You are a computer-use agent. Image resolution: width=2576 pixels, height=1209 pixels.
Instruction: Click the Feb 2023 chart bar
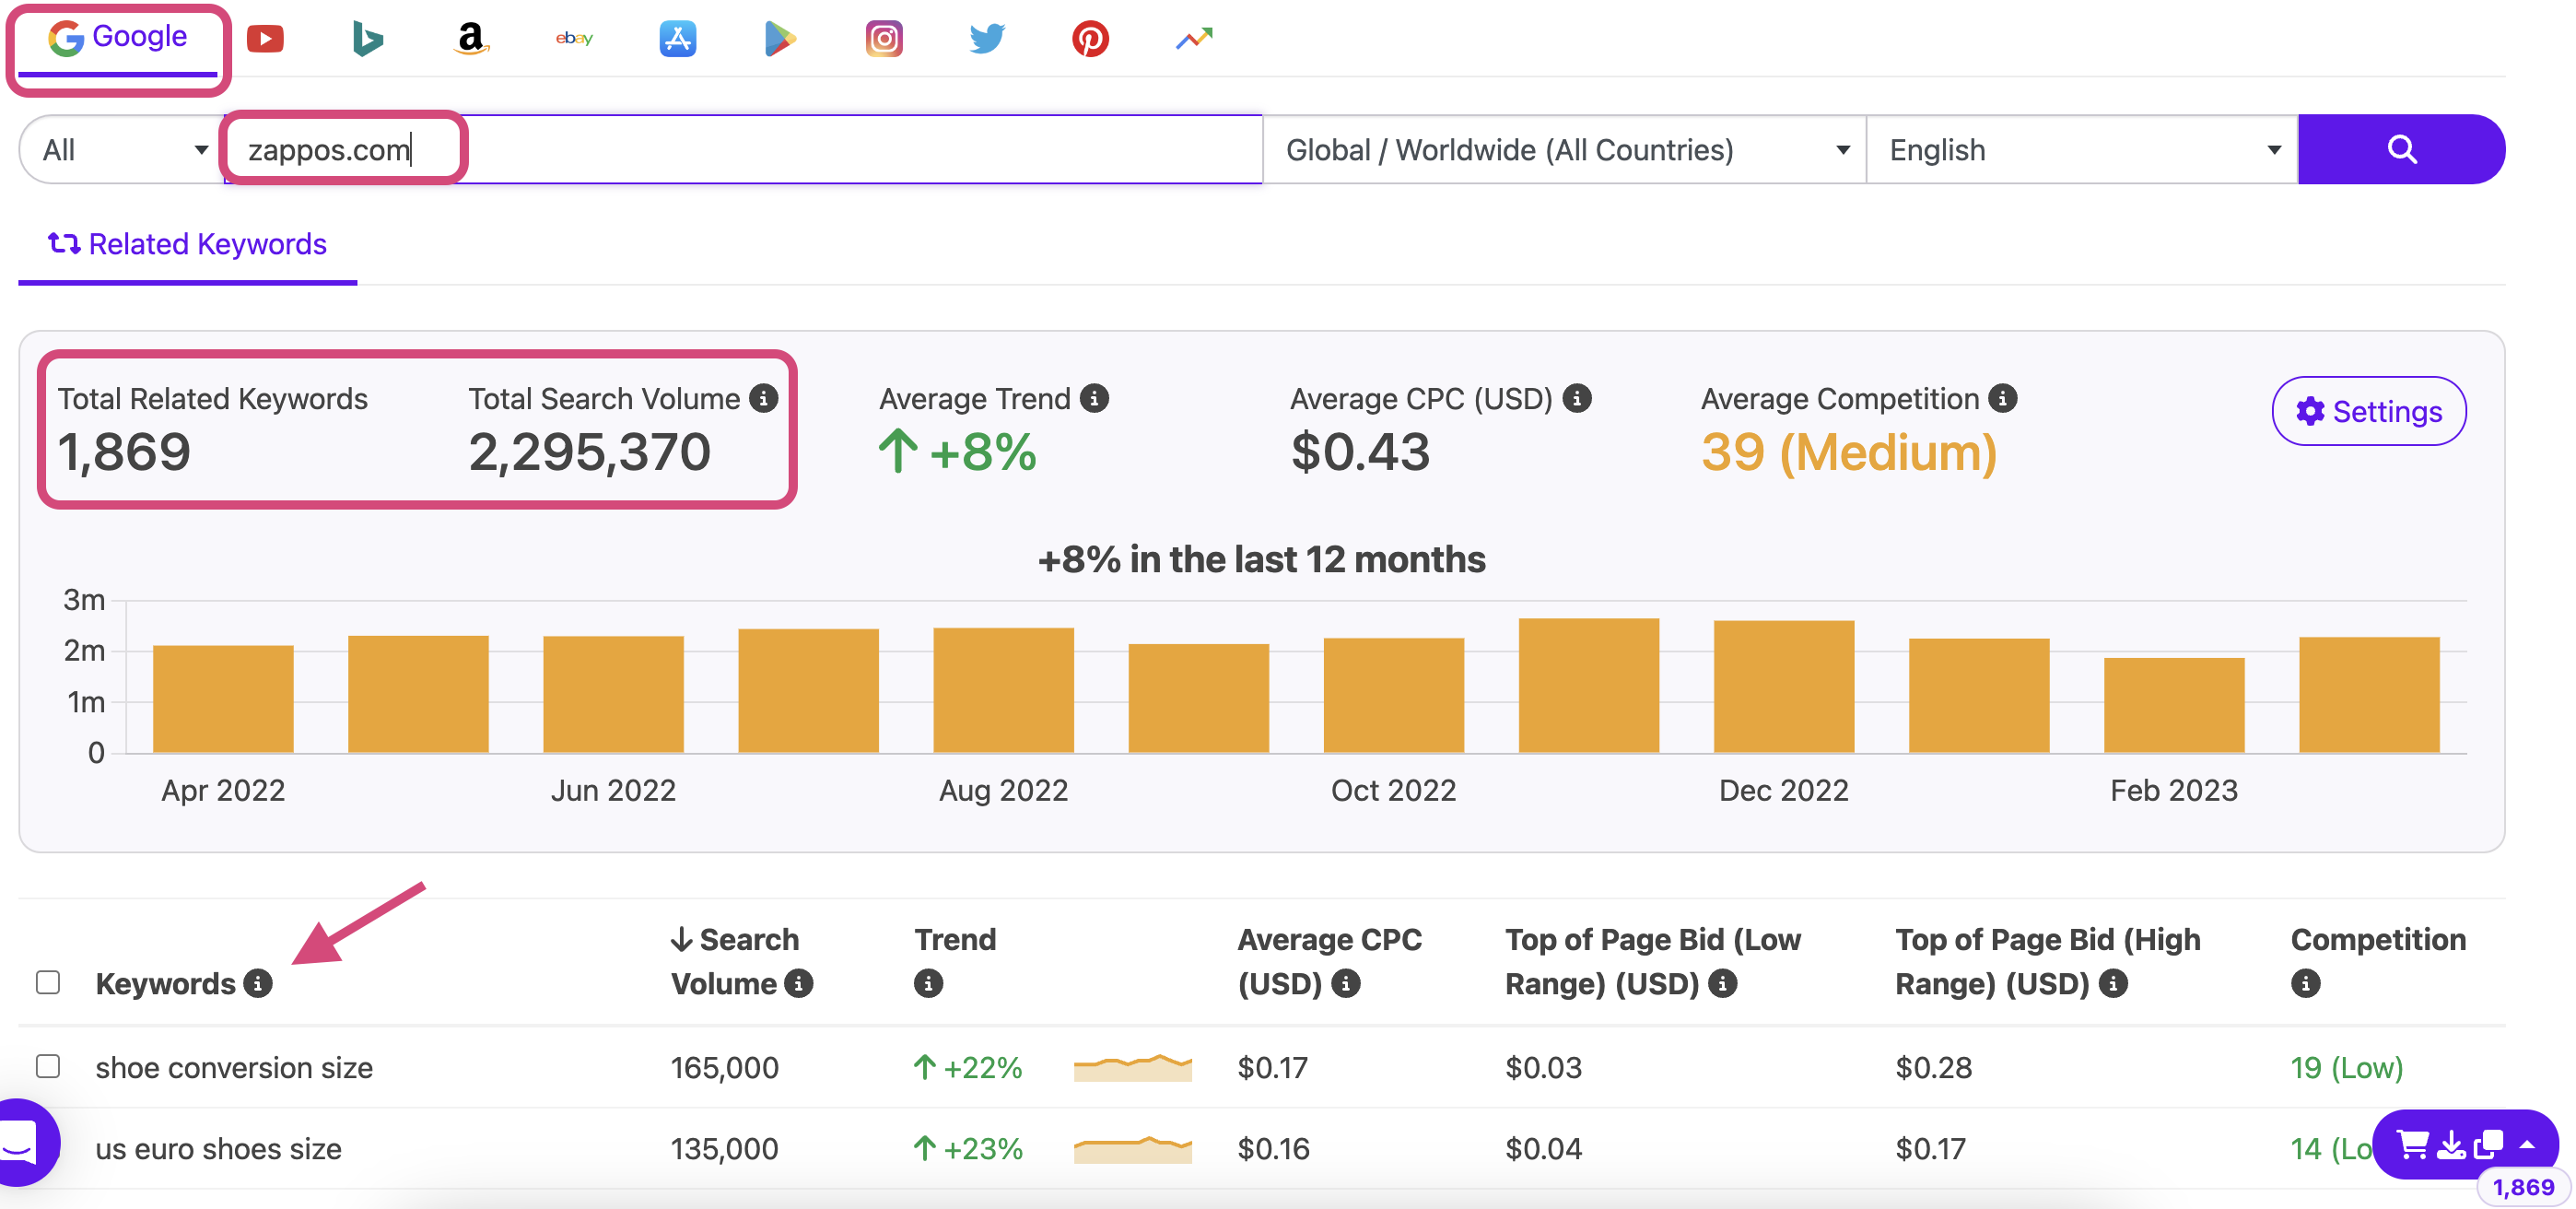pos(2174,705)
